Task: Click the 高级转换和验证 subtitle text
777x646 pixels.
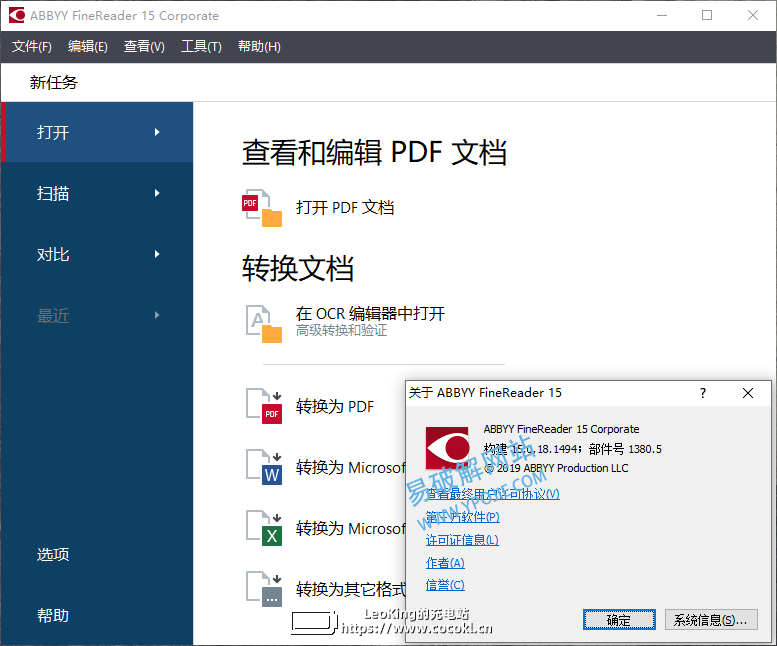Action: [341, 330]
